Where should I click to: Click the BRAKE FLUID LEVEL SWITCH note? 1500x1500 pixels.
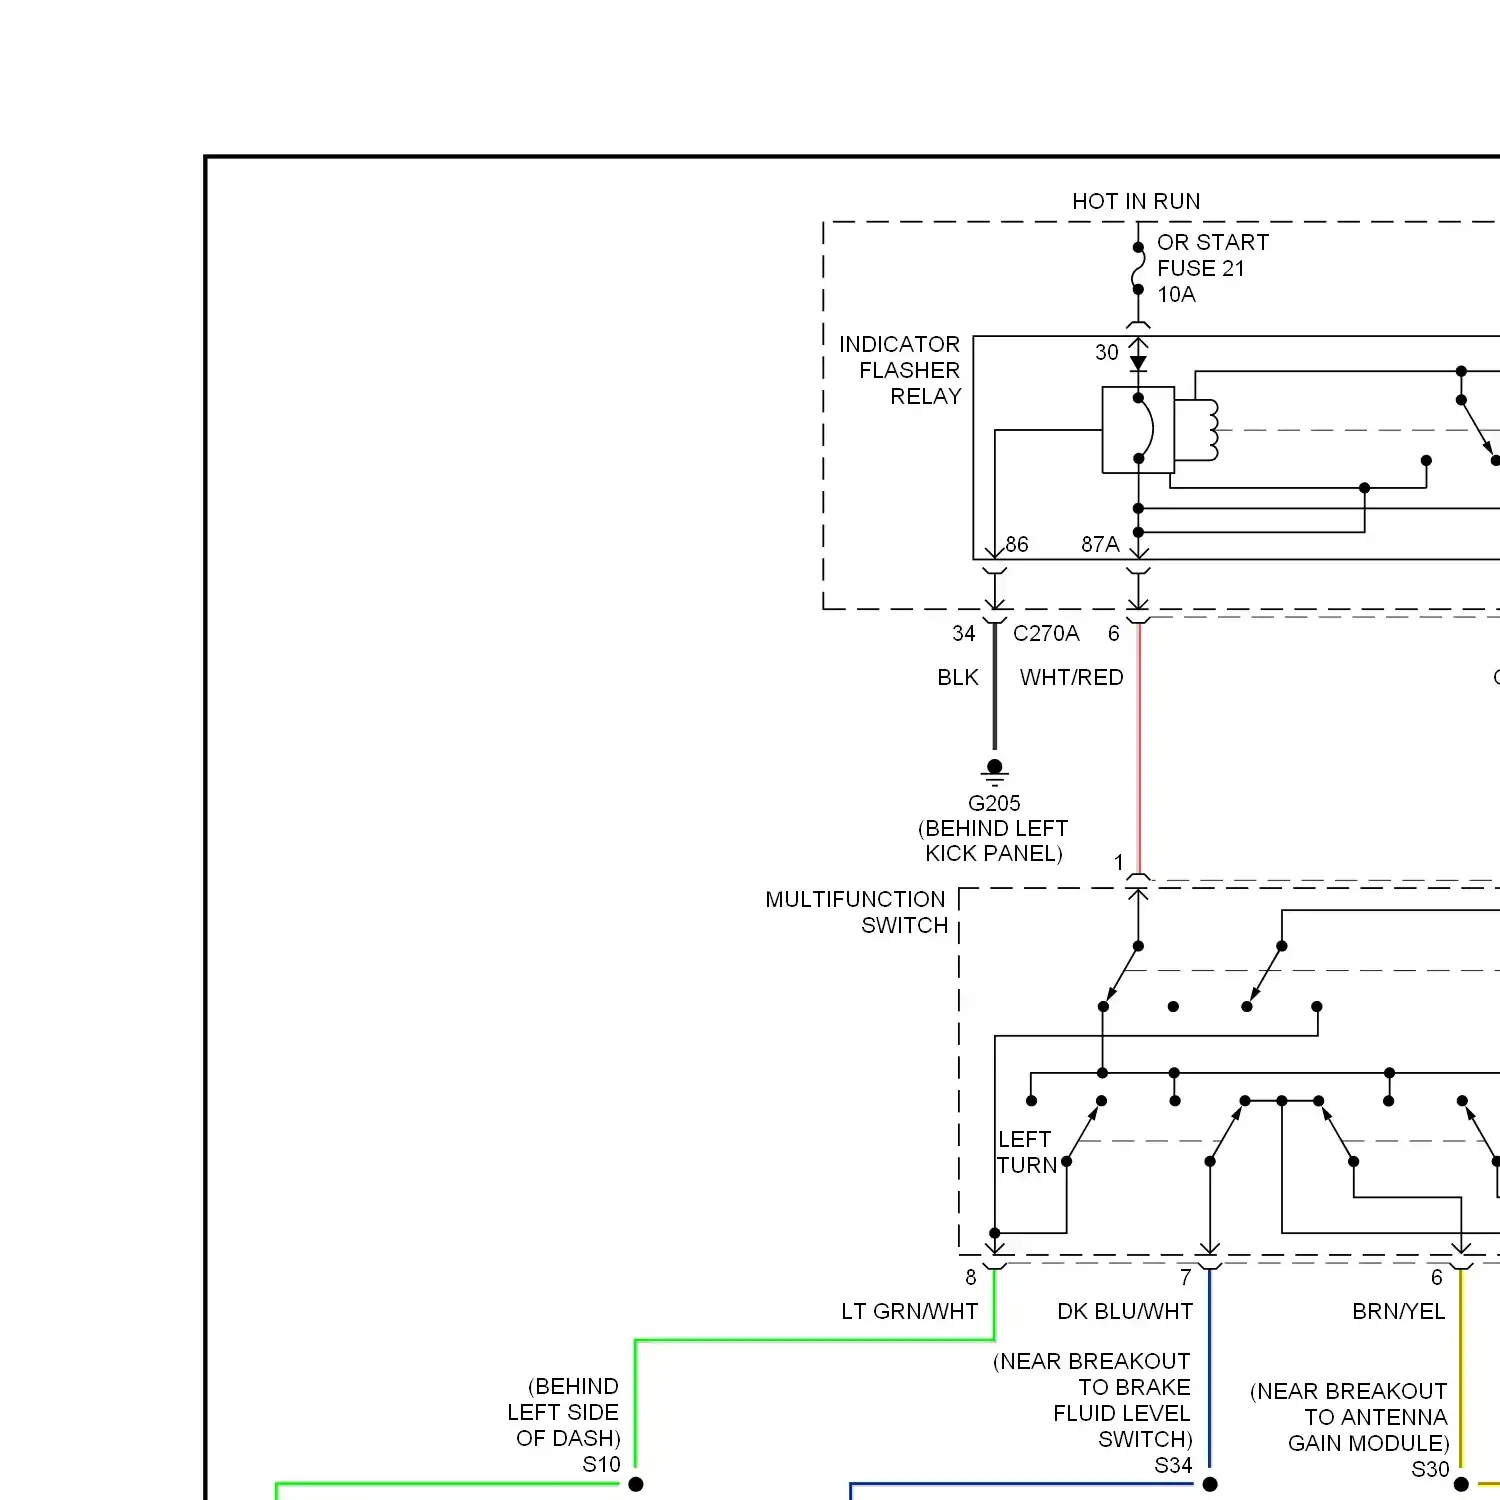click(1092, 1400)
